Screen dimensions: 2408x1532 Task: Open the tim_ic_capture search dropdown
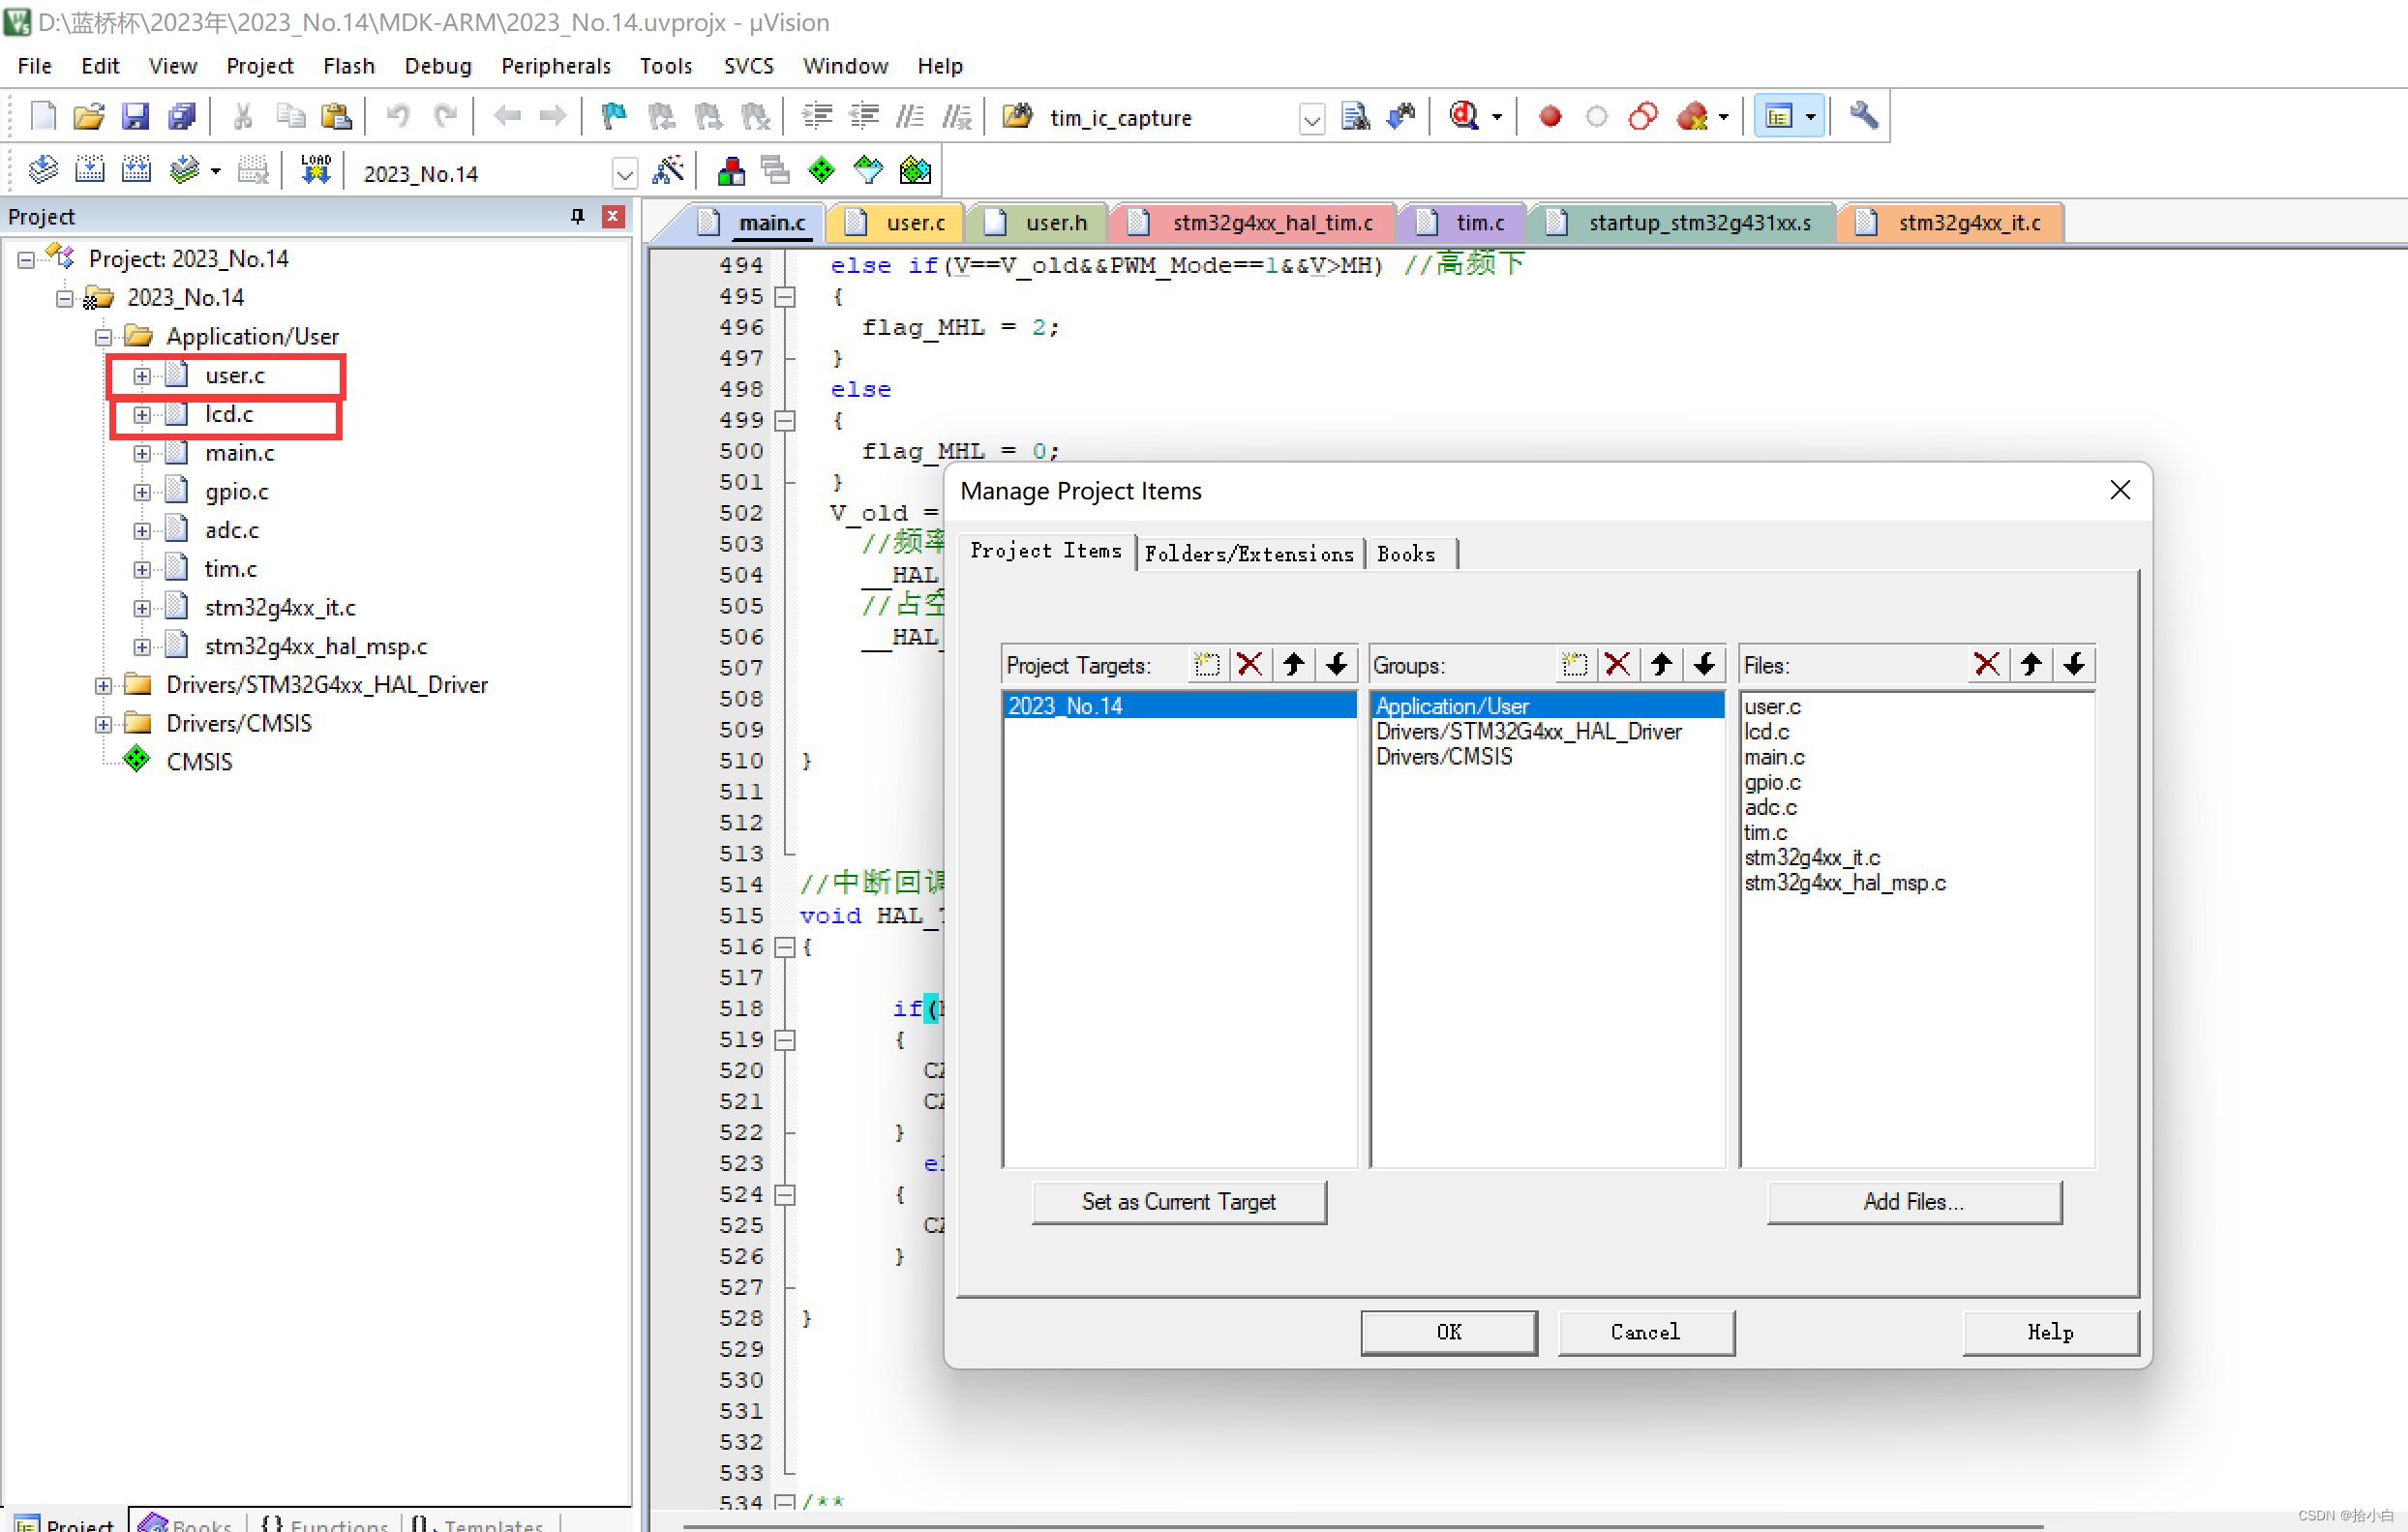1311,119
